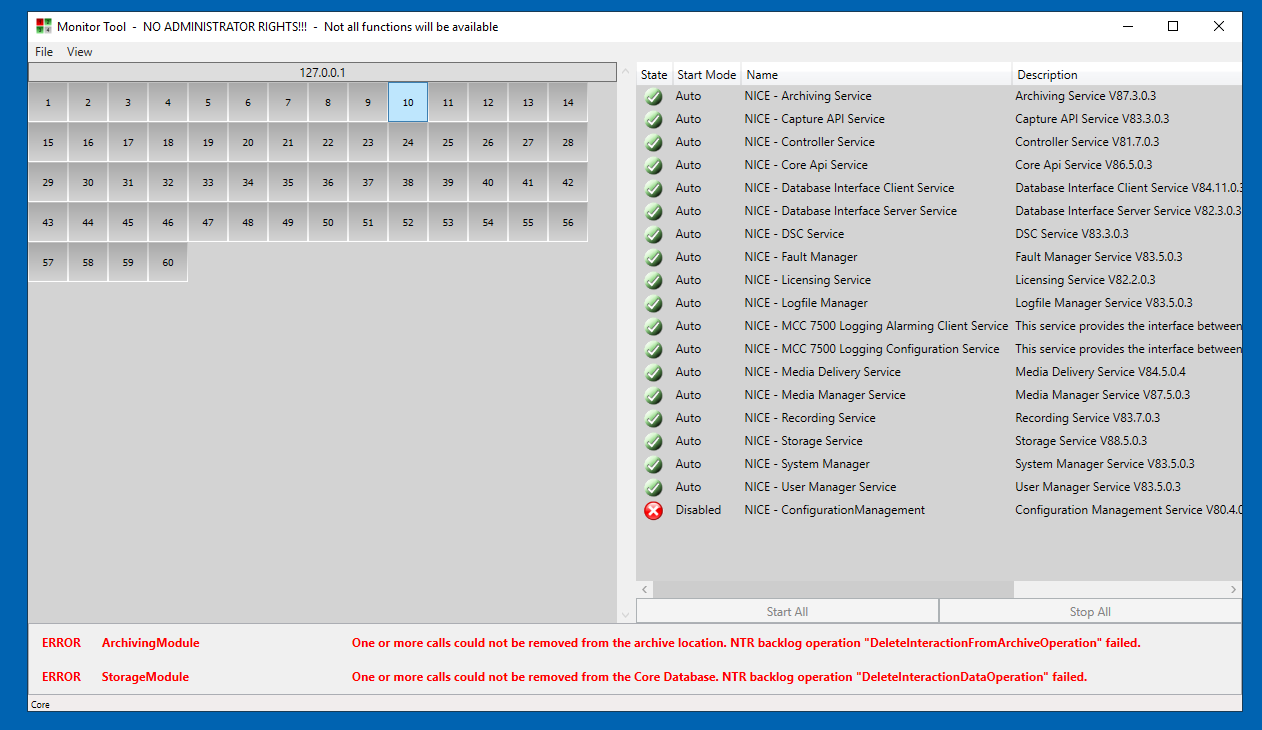Screen dimensions: 1262x730
Task: Click the Start All button
Action: tap(787, 611)
